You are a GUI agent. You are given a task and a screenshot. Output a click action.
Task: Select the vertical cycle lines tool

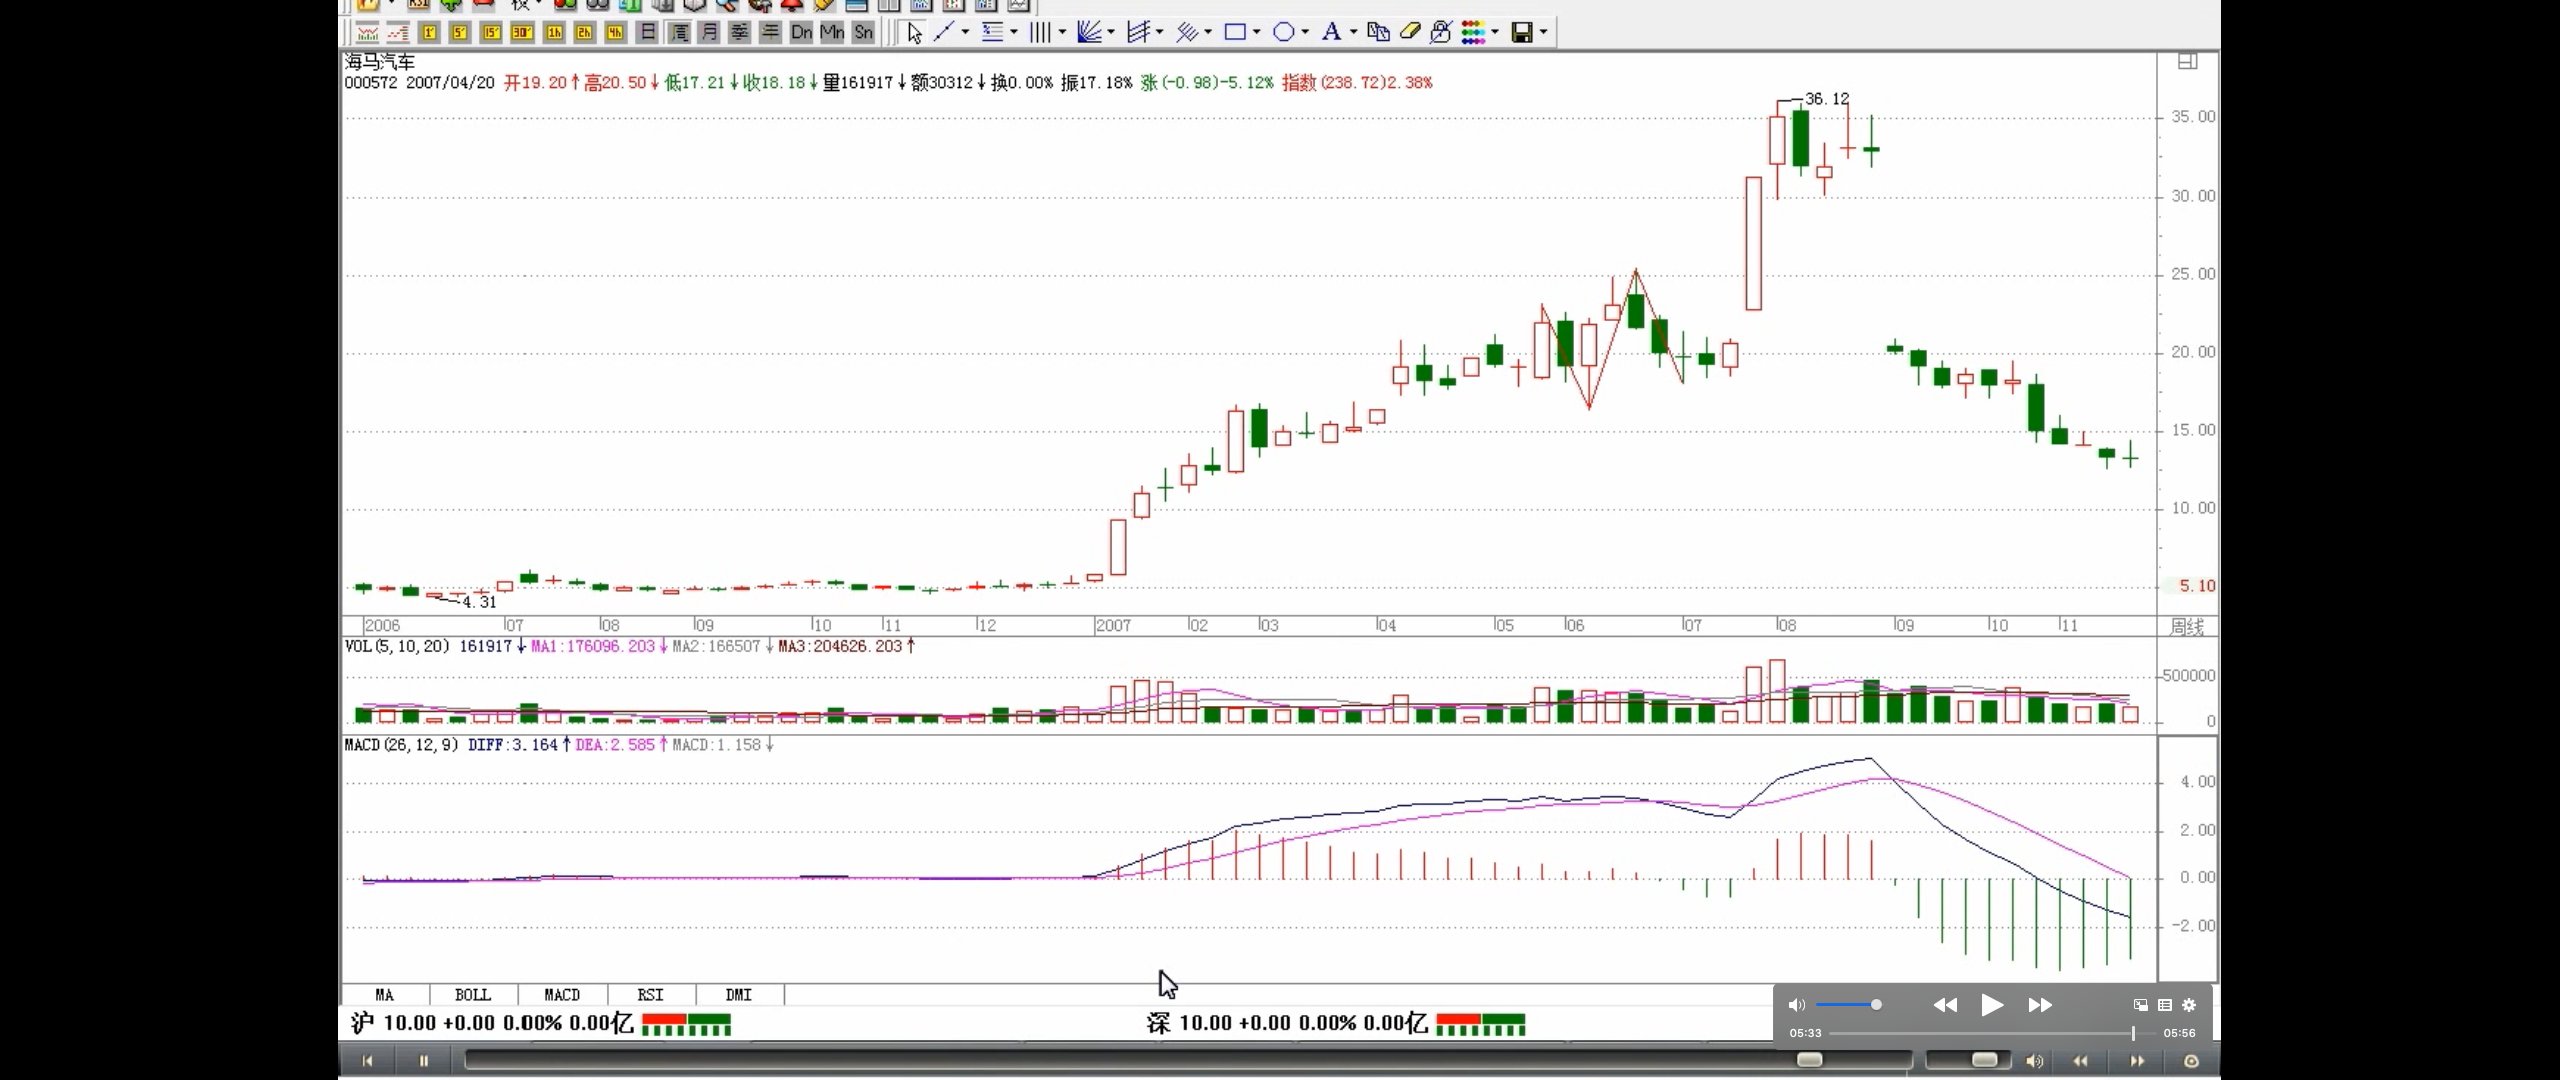tap(1040, 33)
